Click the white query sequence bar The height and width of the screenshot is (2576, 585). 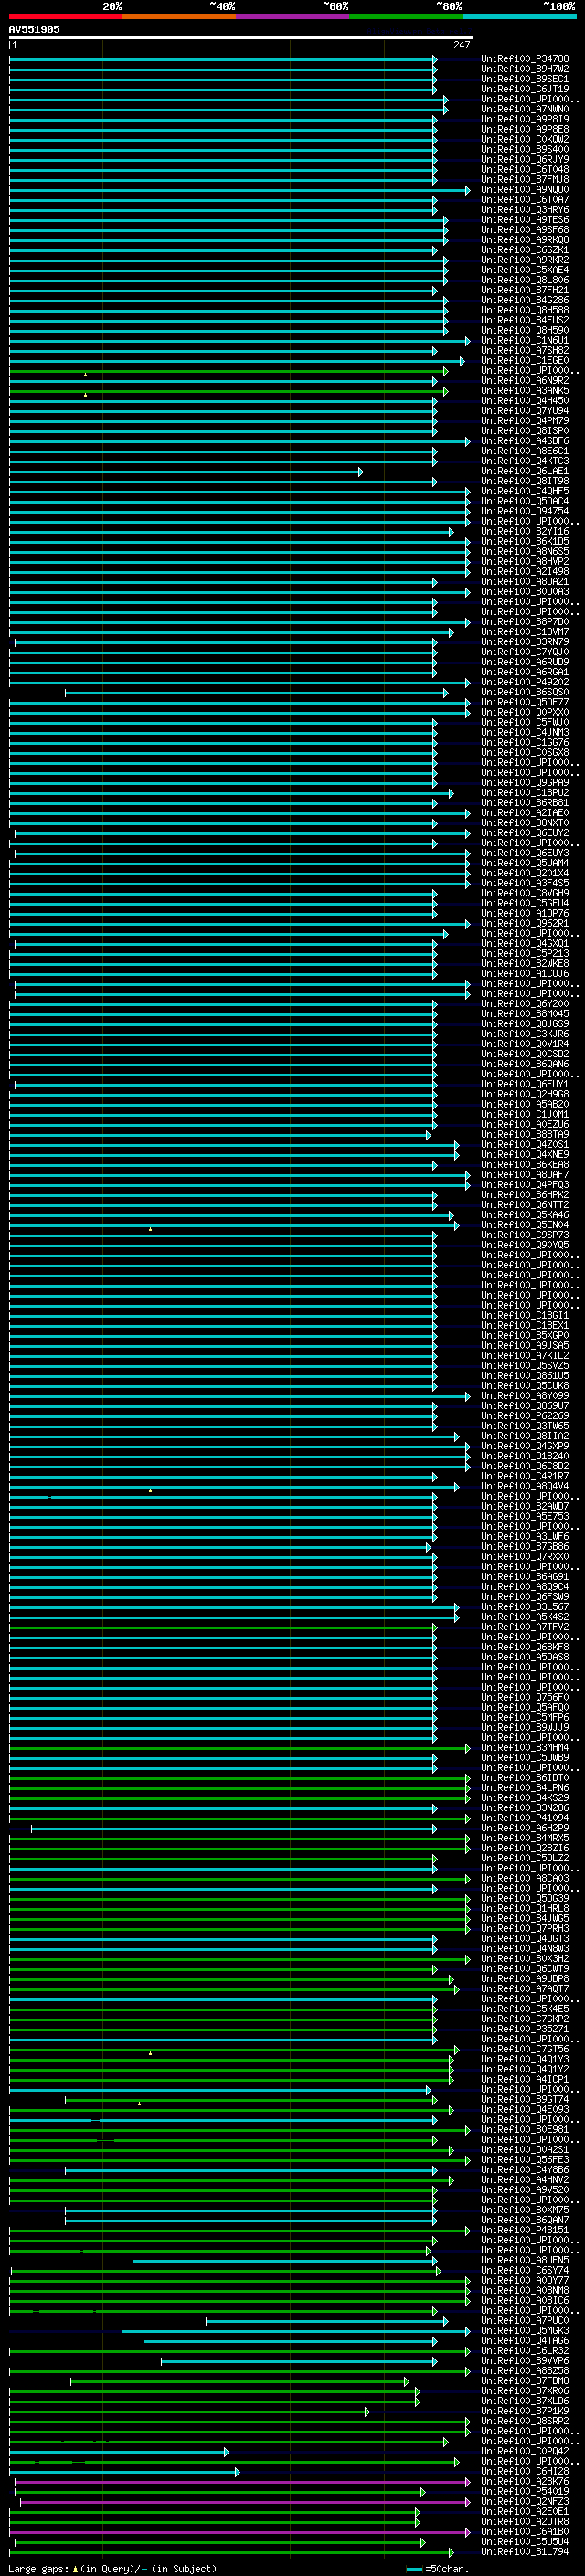pos(241,37)
